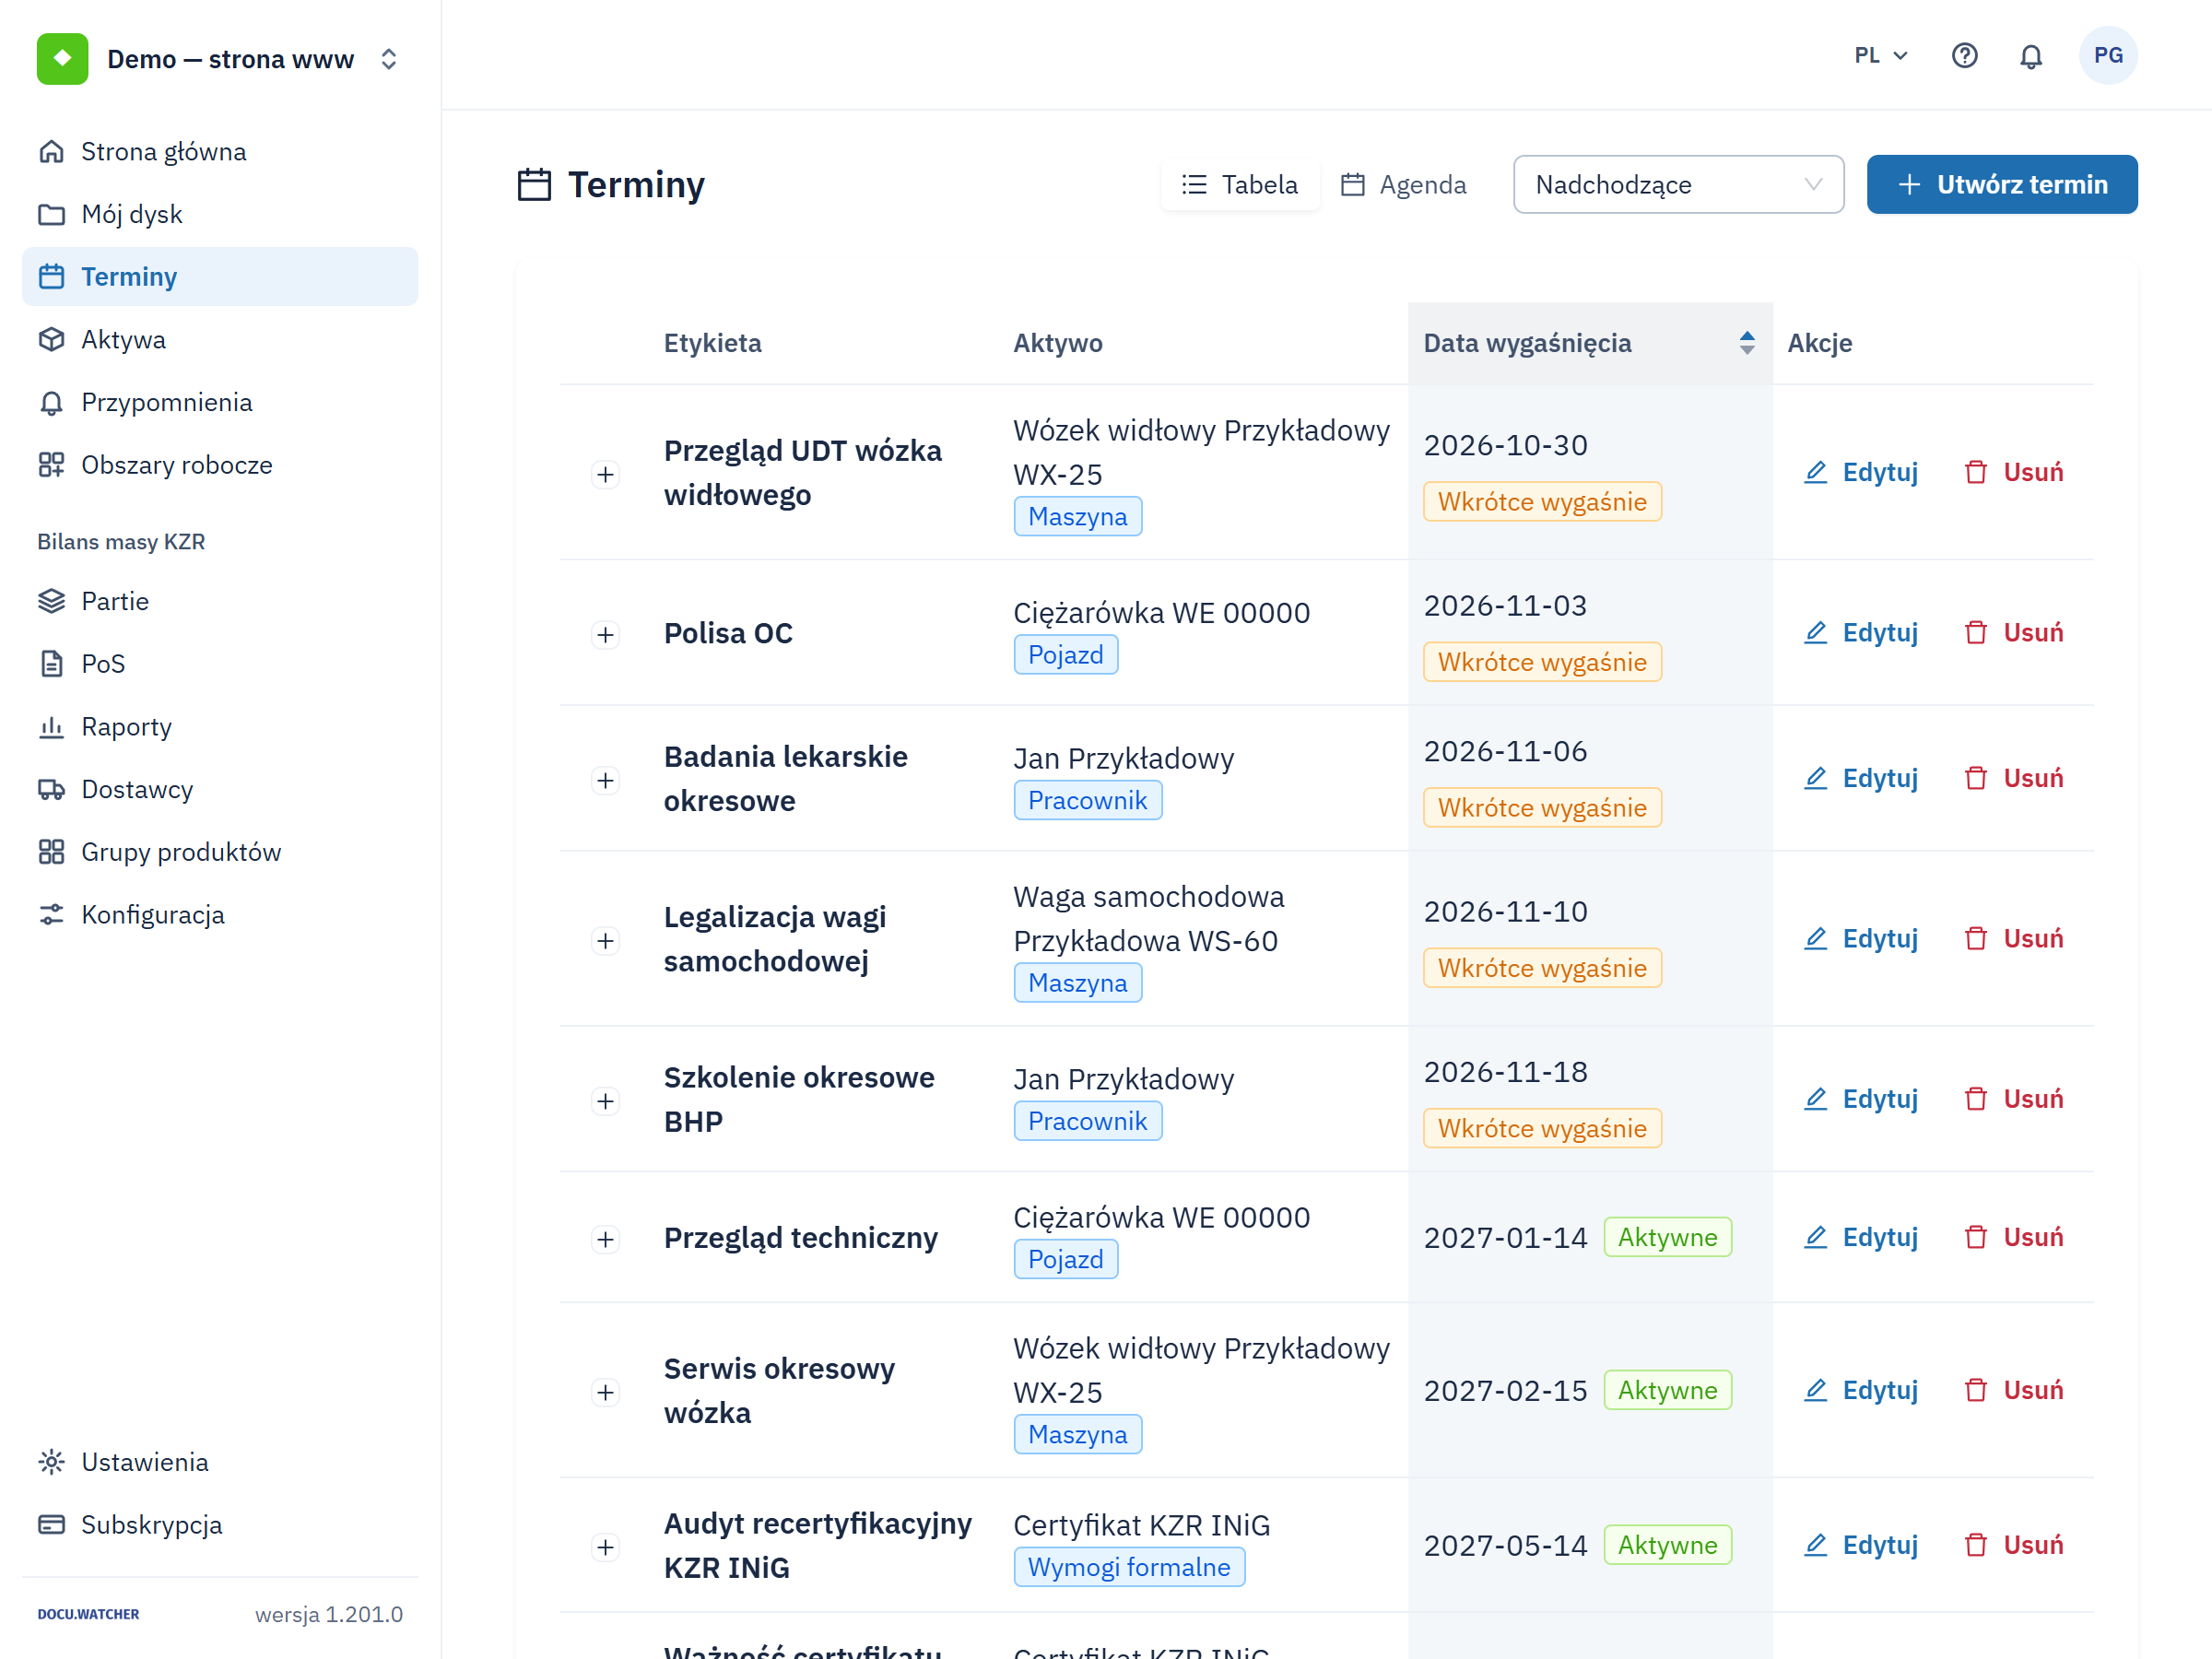Click Usuń for Serwis okresowy wózka
Screen dimensions: 2212x1659
coord(2013,1390)
